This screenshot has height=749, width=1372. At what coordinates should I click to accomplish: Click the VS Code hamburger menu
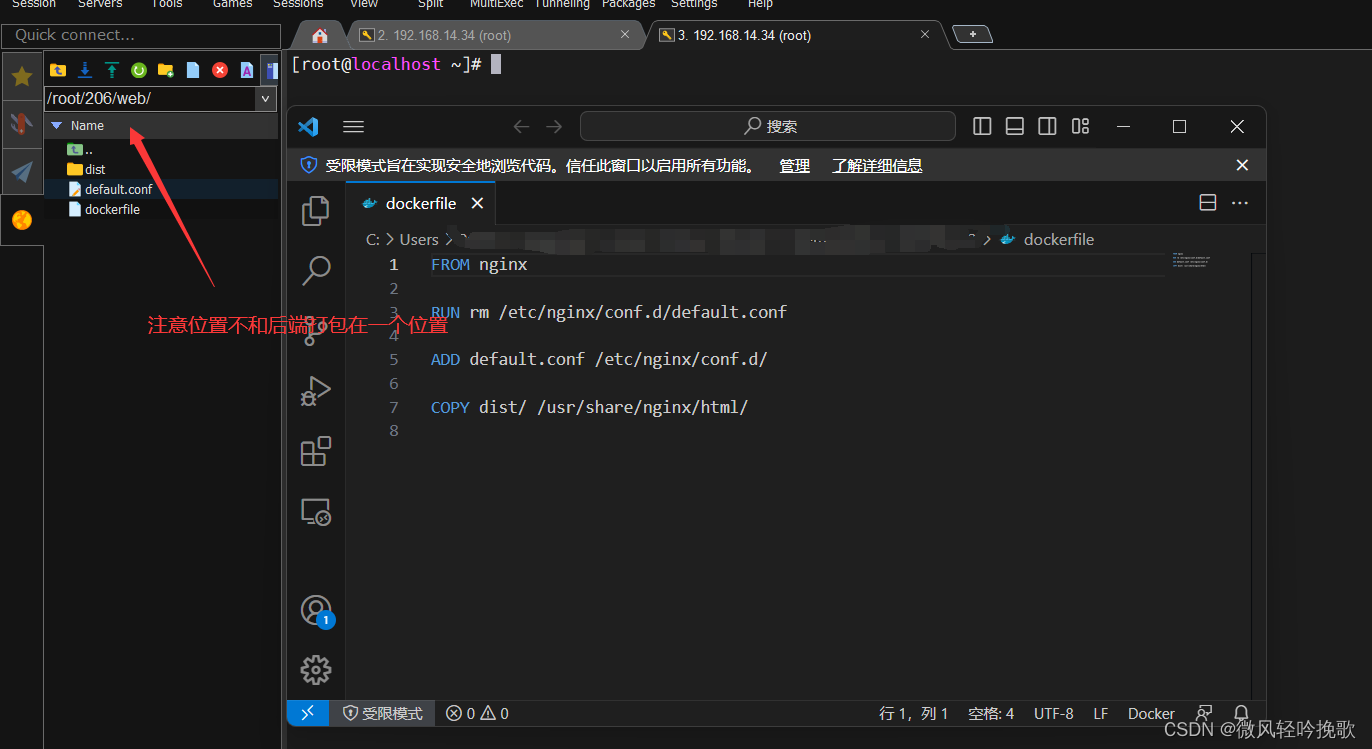353,127
